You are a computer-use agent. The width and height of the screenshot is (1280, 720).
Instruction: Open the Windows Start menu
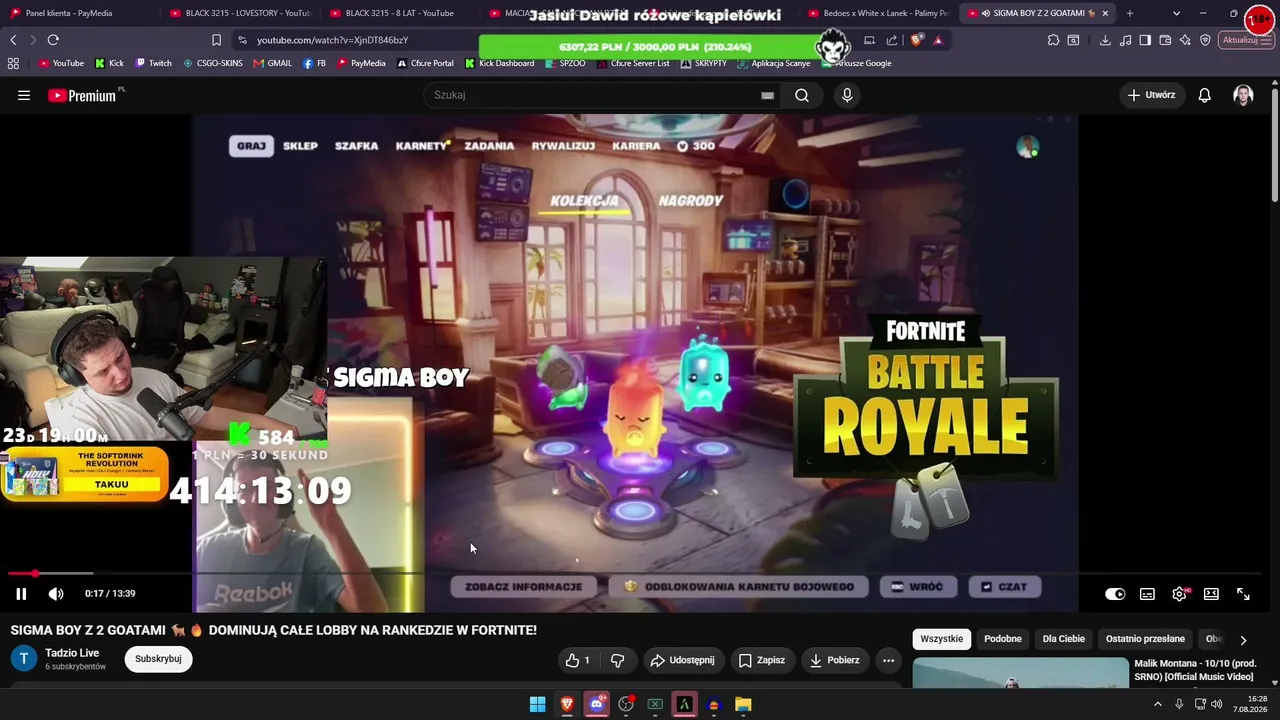click(x=538, y=704)
